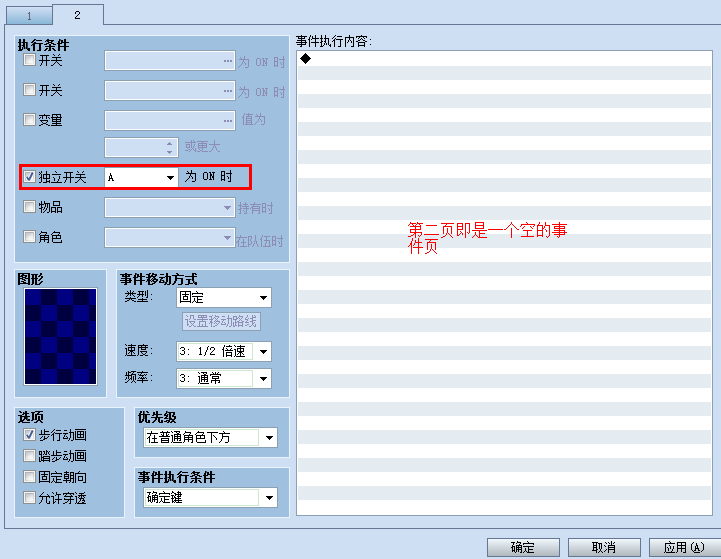Viewport: 721px width, 559px height.
Task: Uncheck the 独立开关 condition checkbox
Action: coord(29,177)
